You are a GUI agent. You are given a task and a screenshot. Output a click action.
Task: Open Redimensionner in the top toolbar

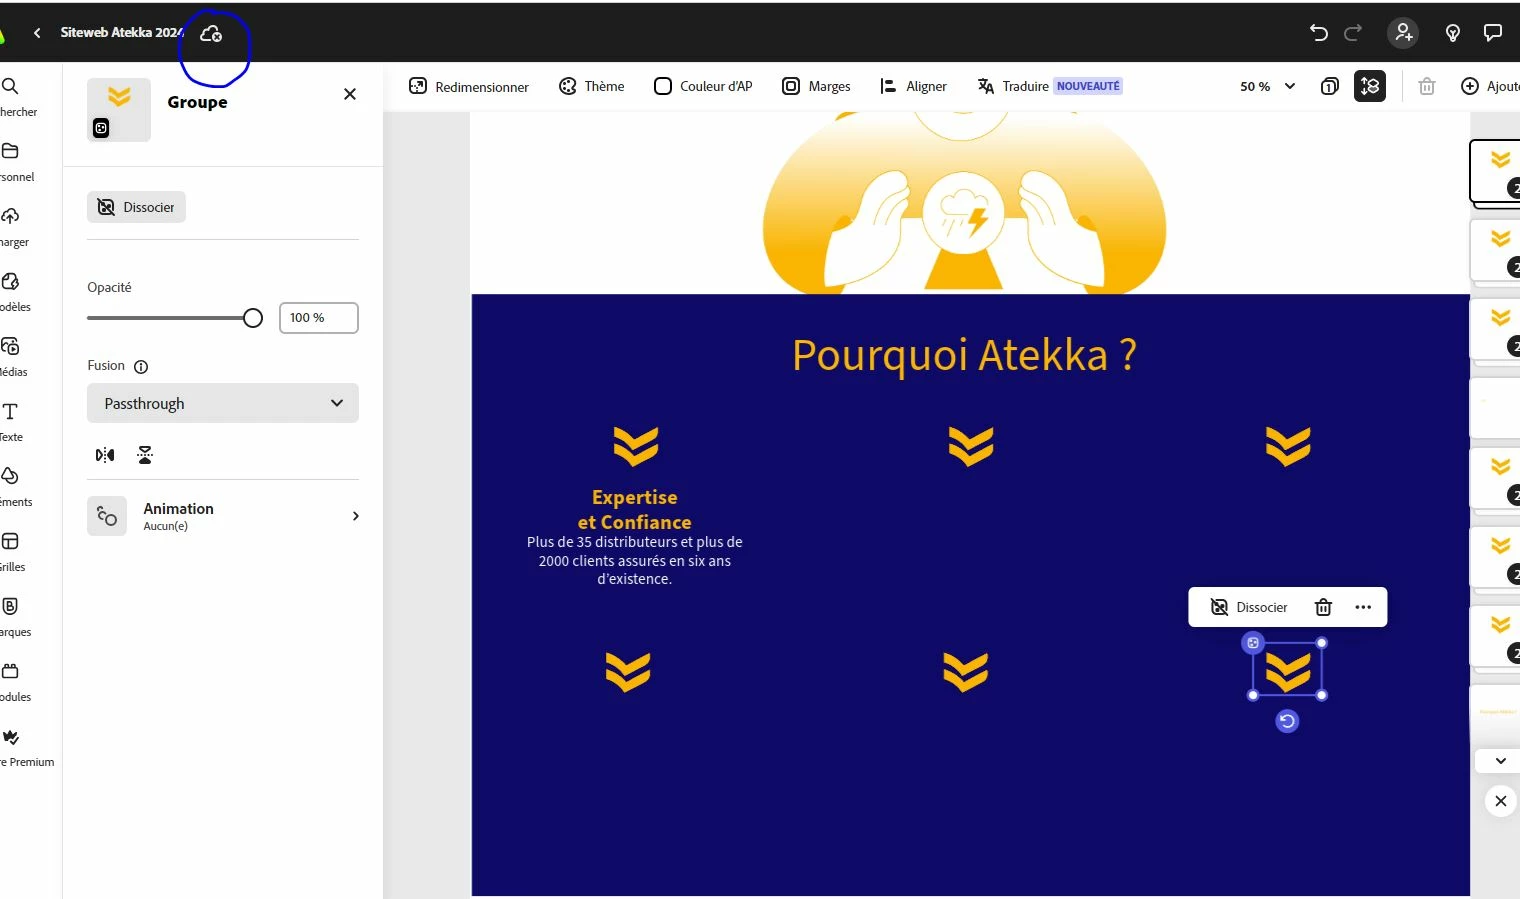coord(469,86)
